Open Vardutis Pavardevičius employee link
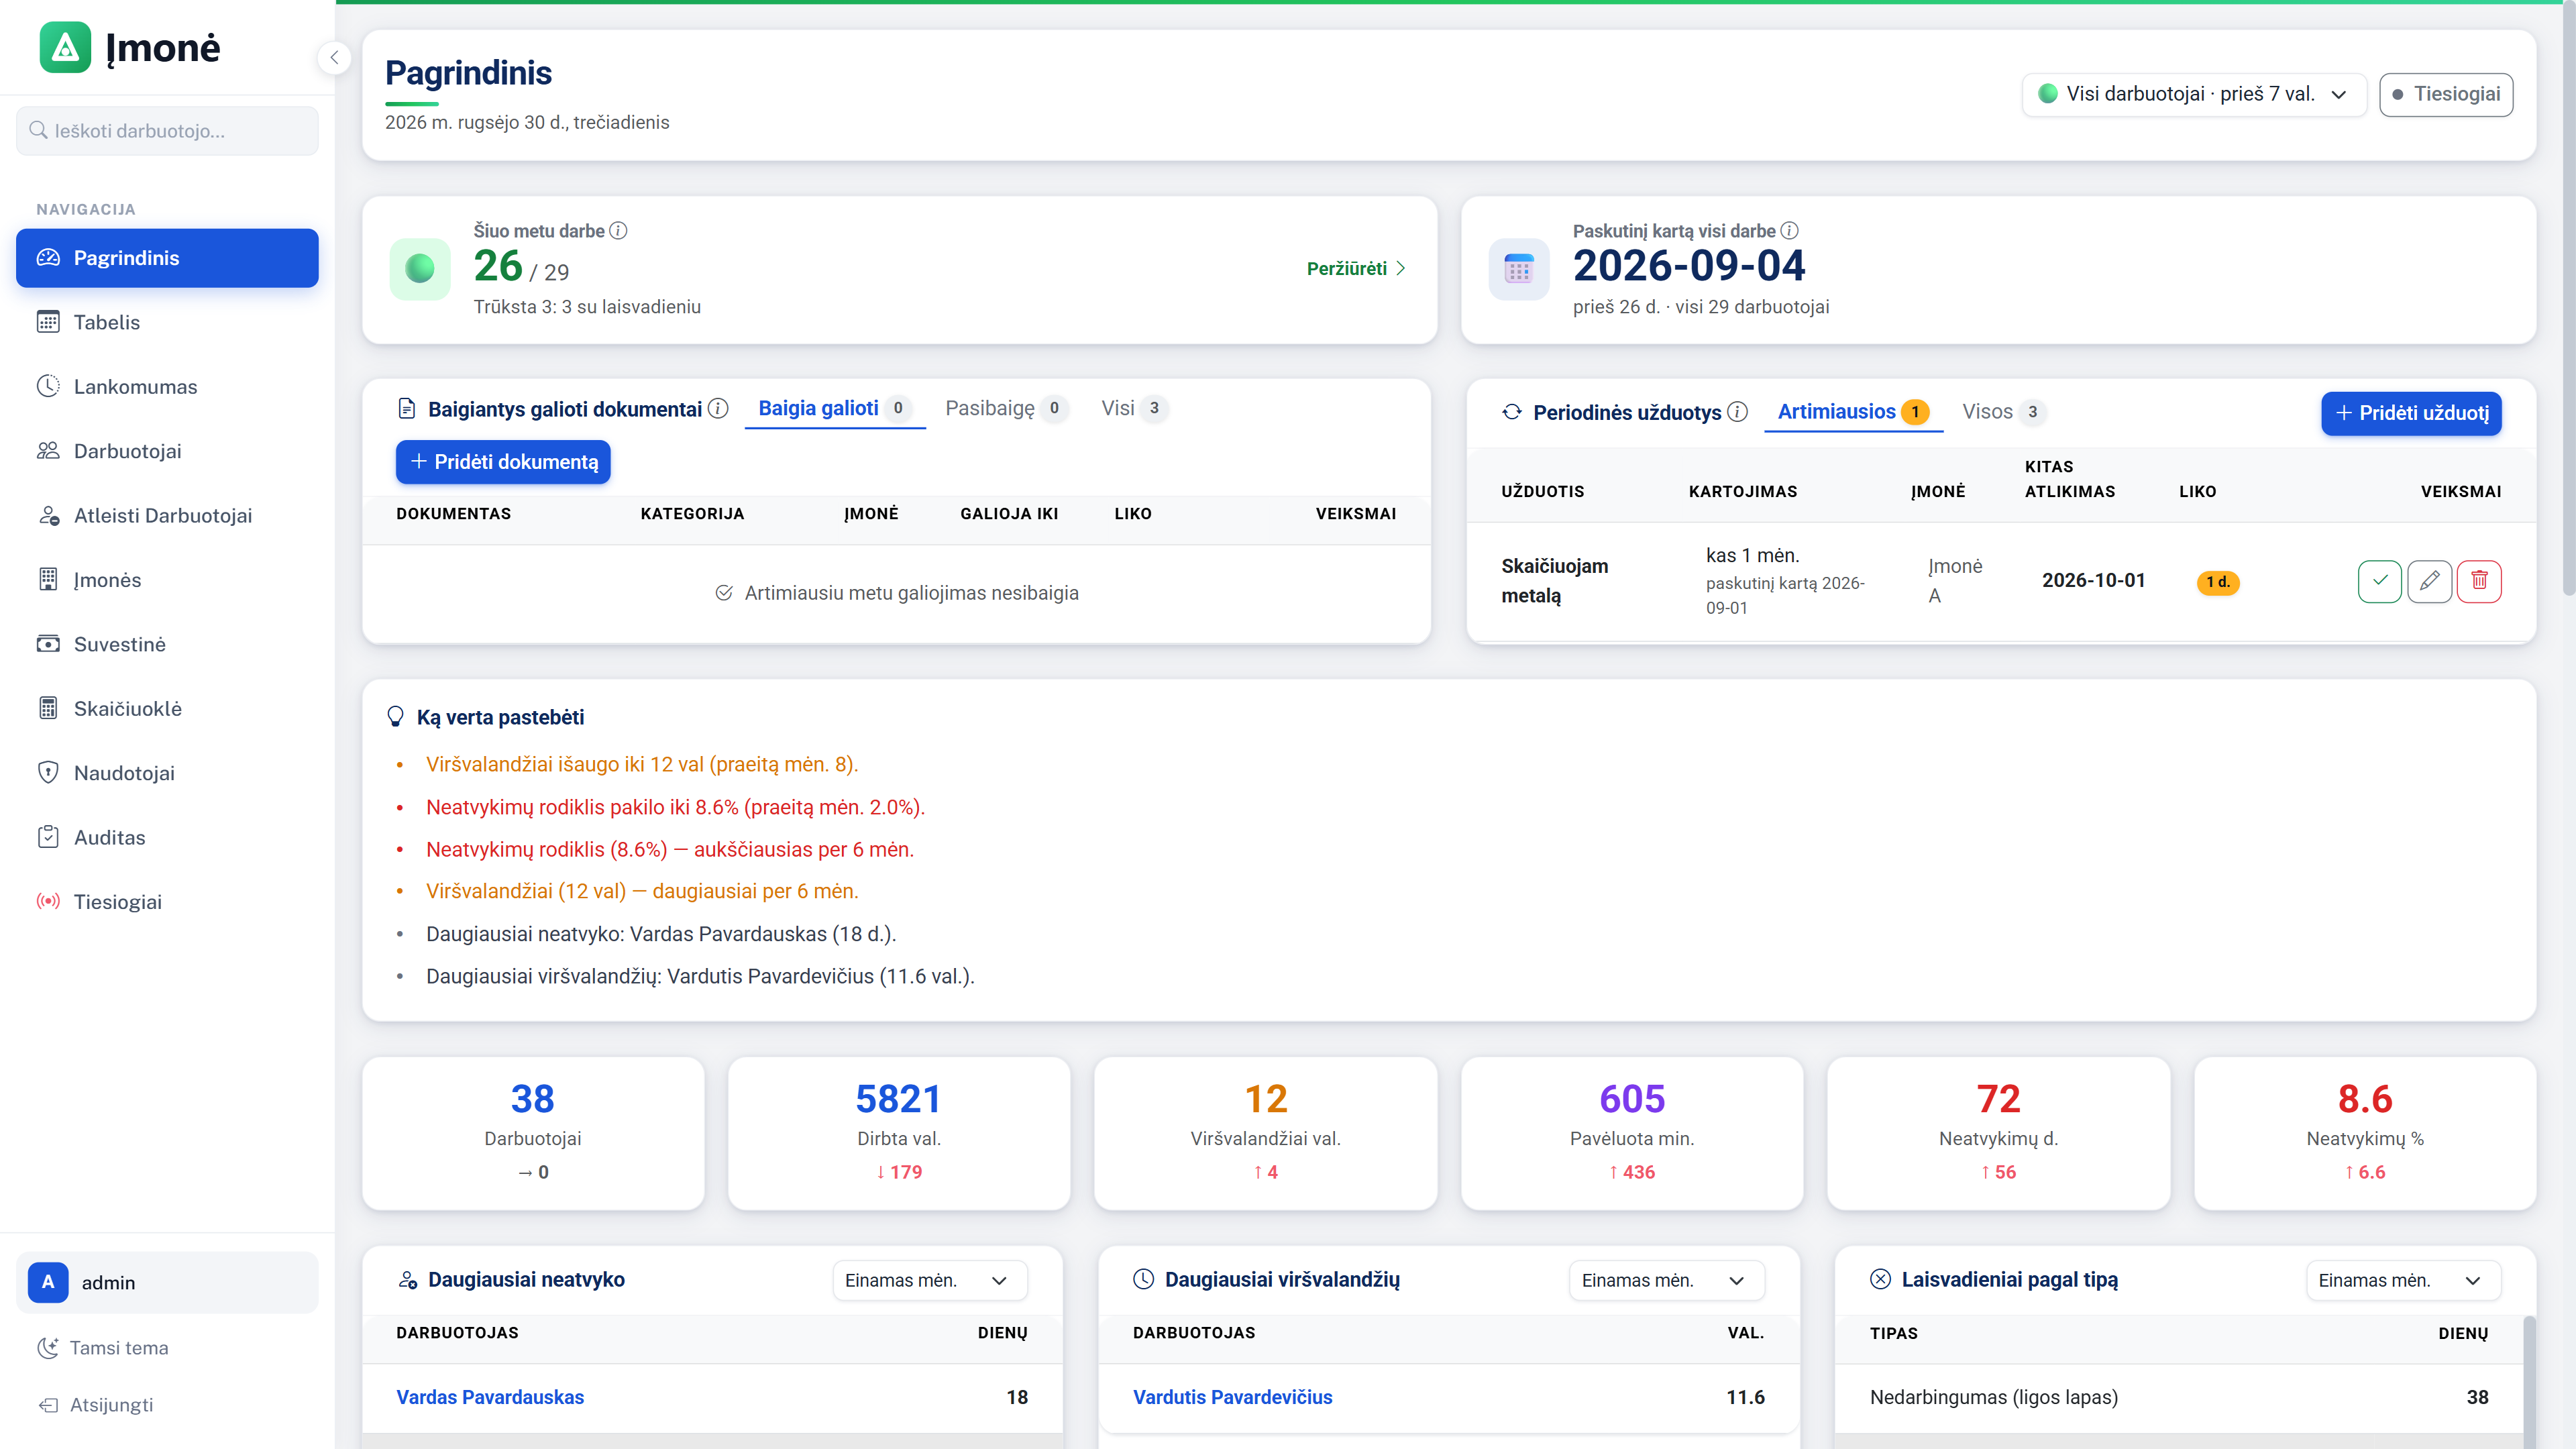2576x1449 pixels. point(1232,1397)
